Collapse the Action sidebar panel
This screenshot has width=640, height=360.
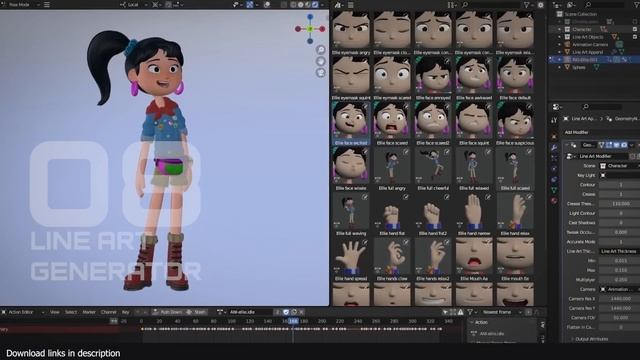click(472, 322)
